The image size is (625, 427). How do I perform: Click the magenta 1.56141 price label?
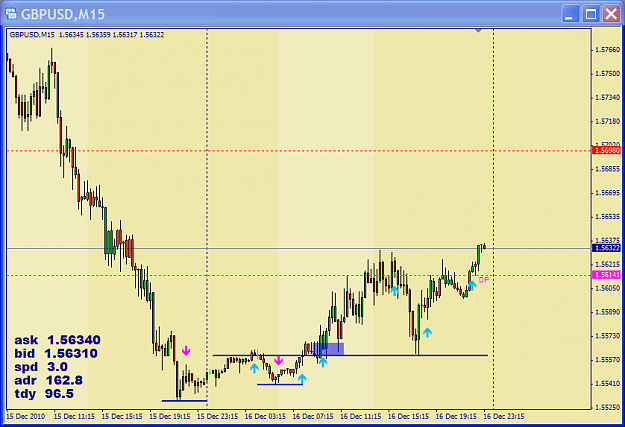click(x=606, y=275)
